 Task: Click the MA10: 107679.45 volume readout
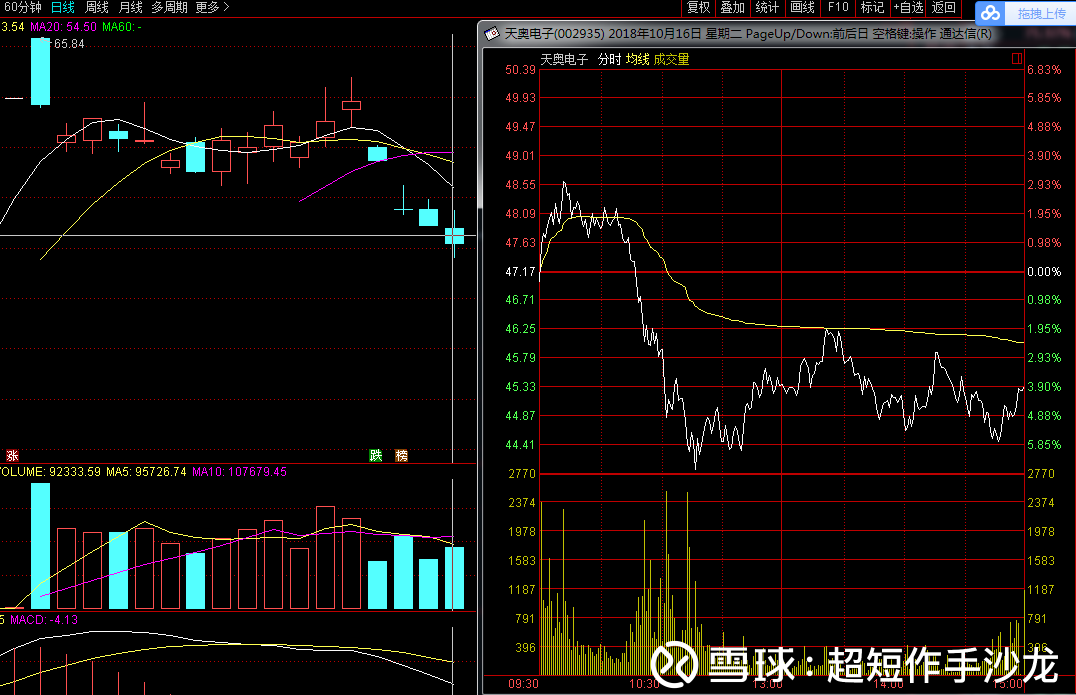tap(239, 472)
